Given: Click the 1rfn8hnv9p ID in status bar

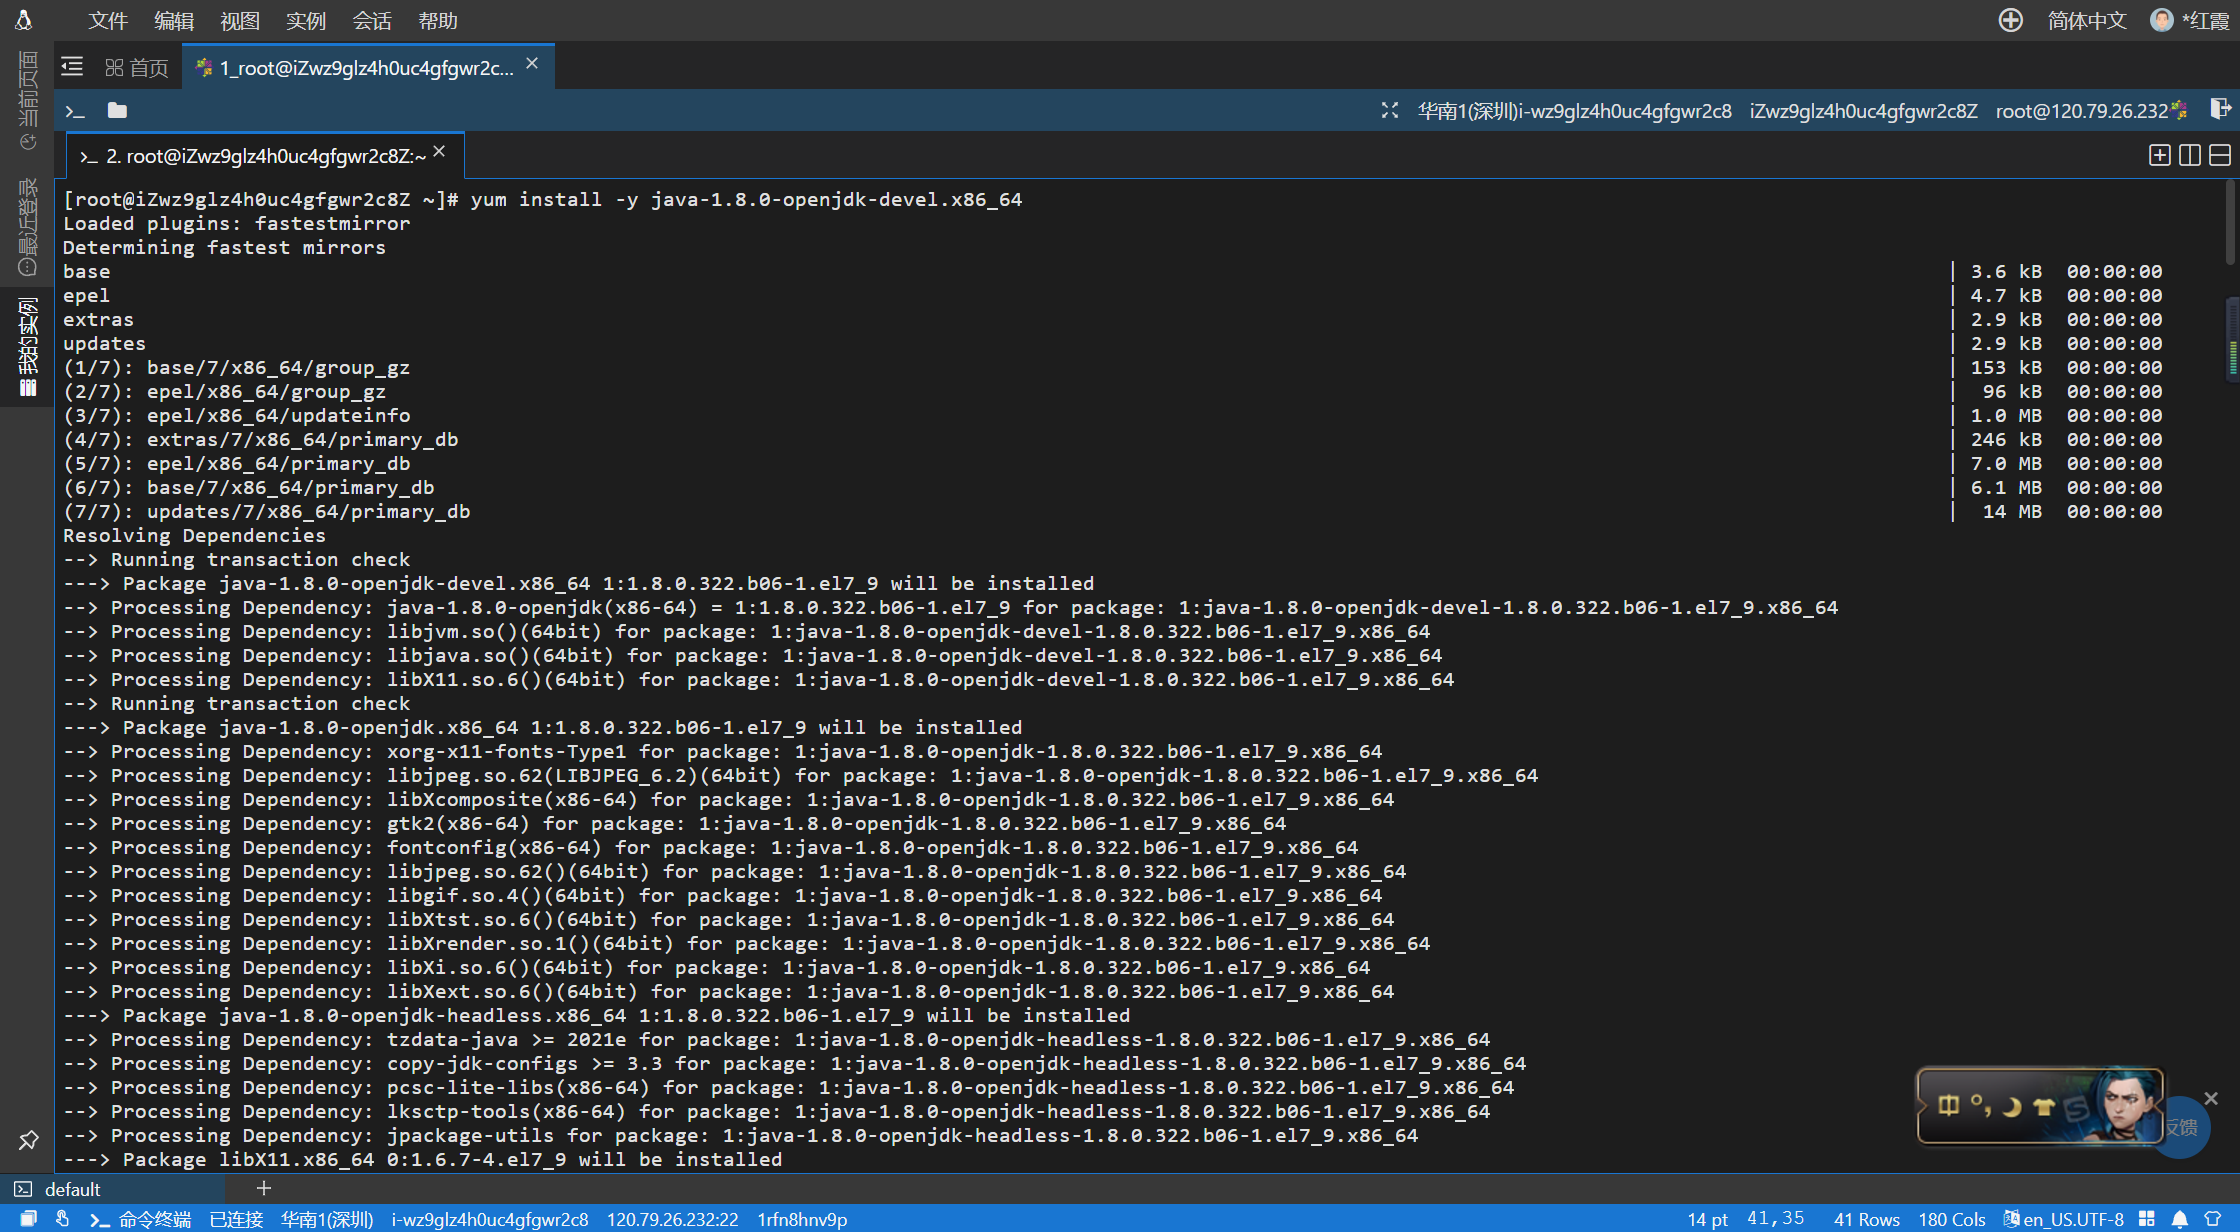Looking at the screenshot, I should [x=802, y=1219].
